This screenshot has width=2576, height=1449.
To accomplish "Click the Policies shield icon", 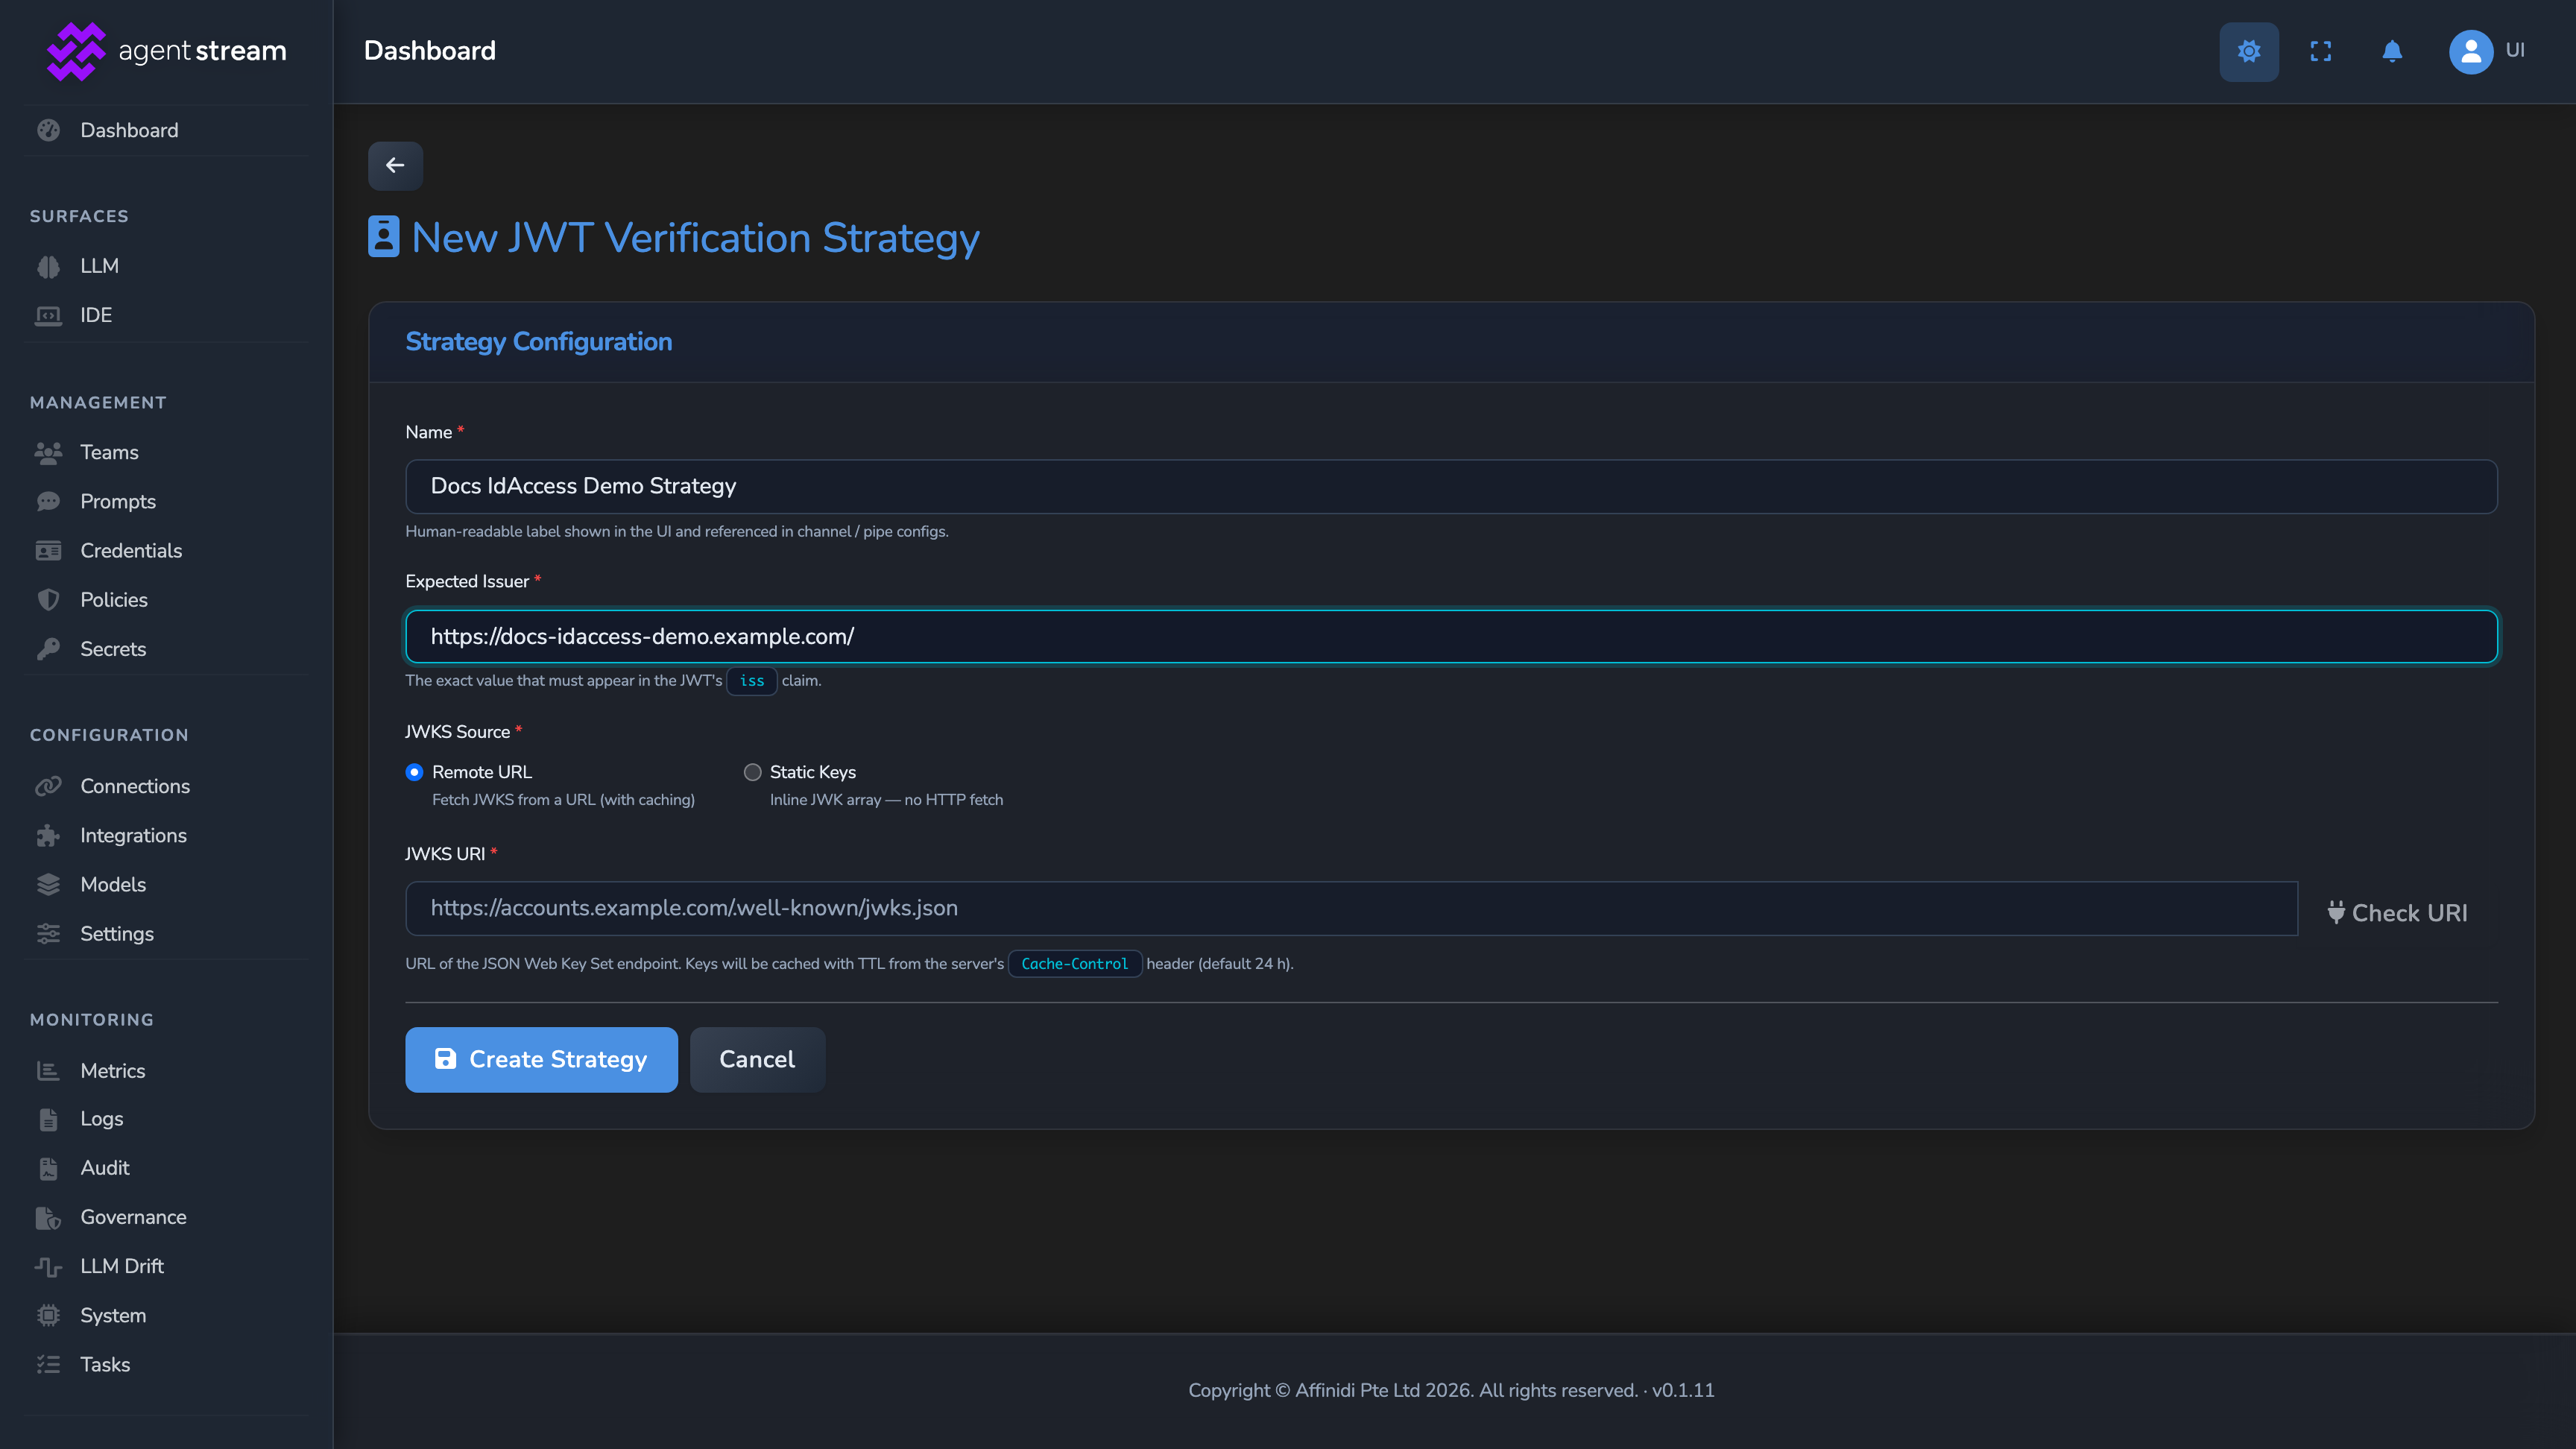I will coord(48,600).
